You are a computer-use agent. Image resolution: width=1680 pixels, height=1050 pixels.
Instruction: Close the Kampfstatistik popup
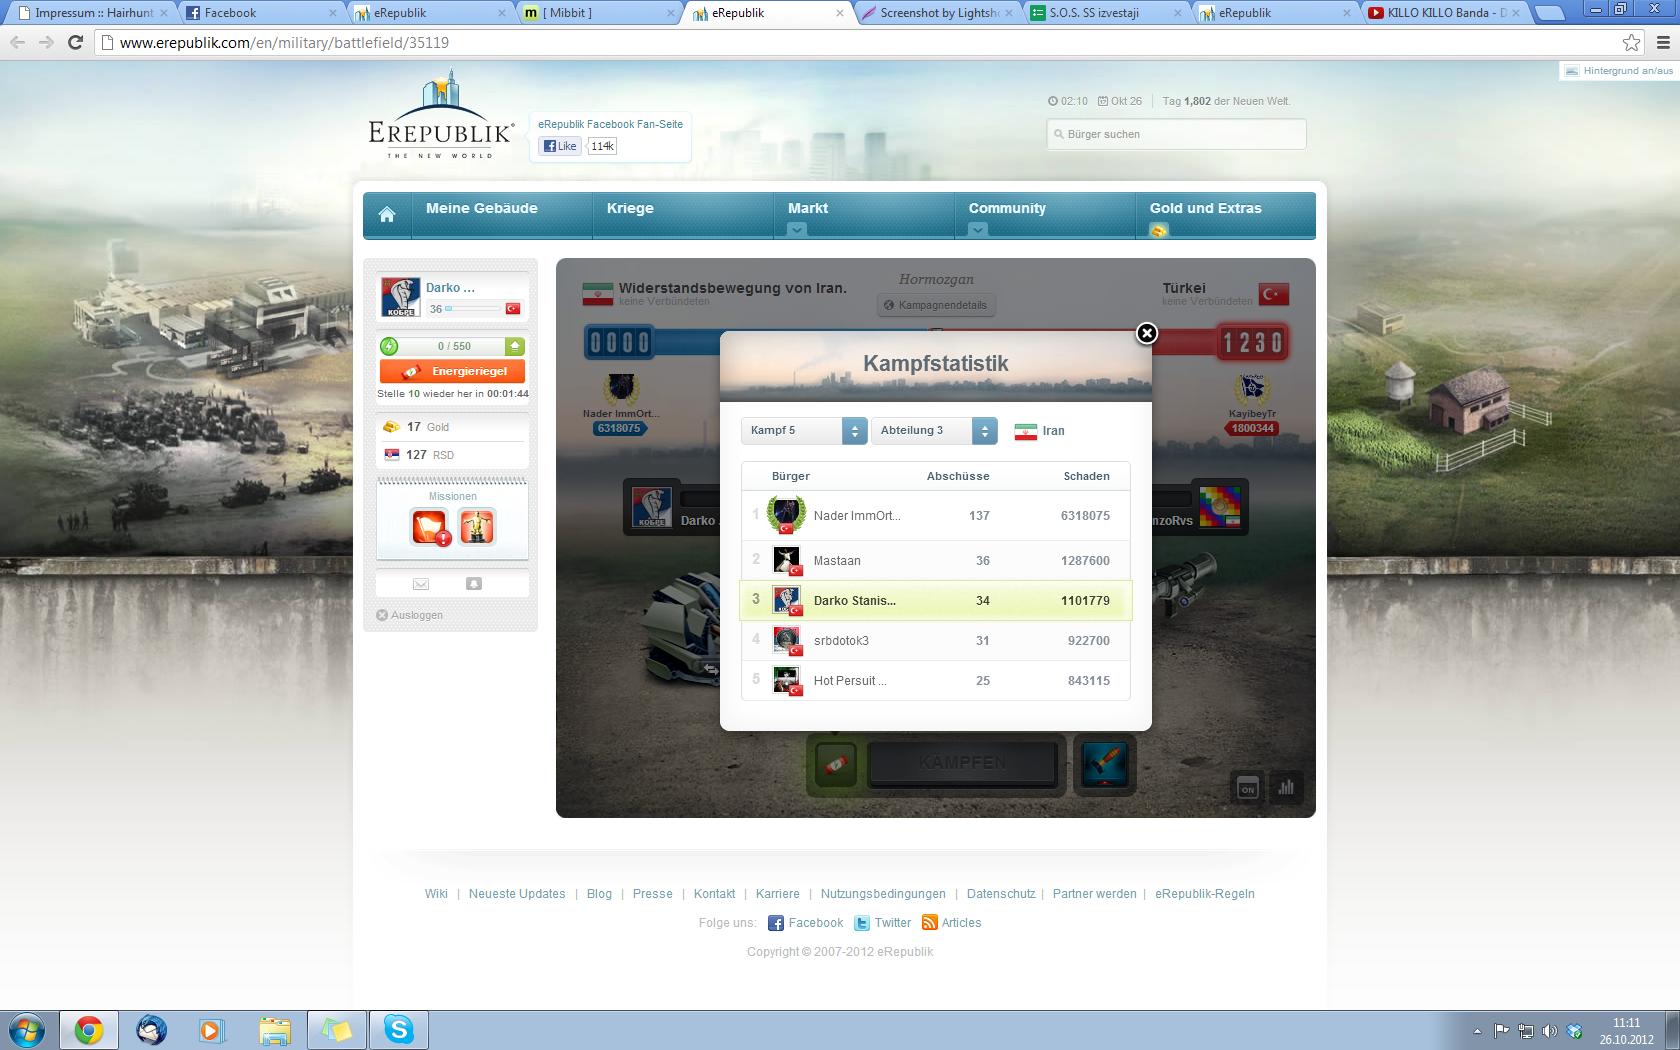pyautogui.click(x=1146, y=333)
